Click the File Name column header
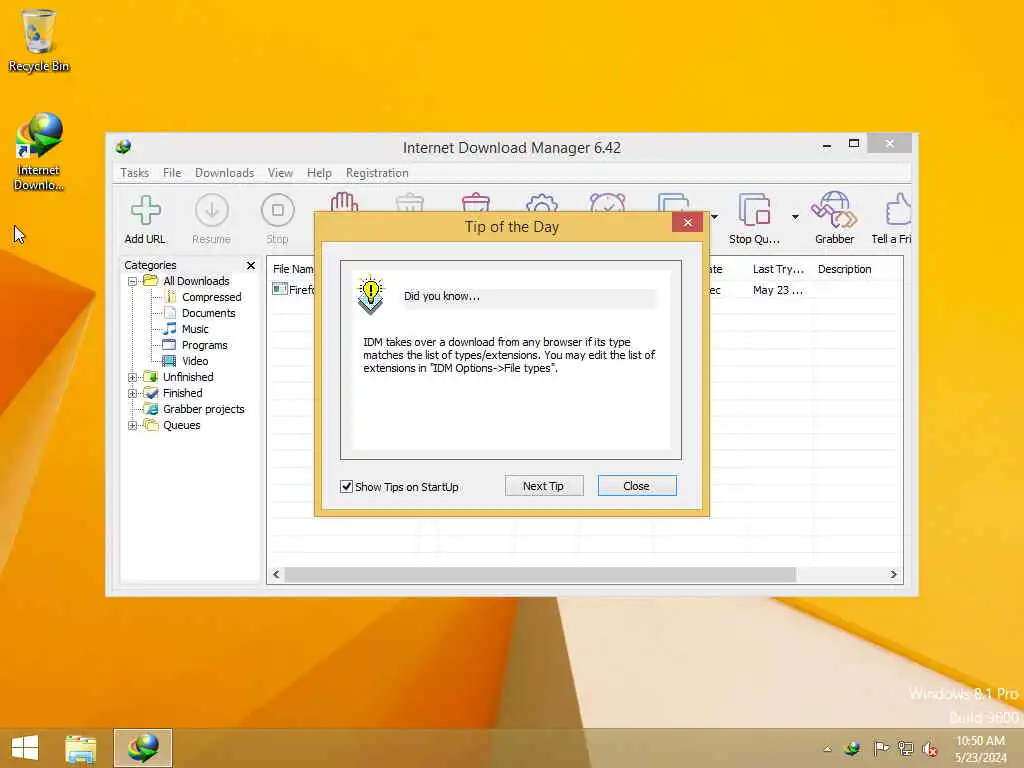Viewport: 1024px width, 768px height. click(x=293, y=269)
